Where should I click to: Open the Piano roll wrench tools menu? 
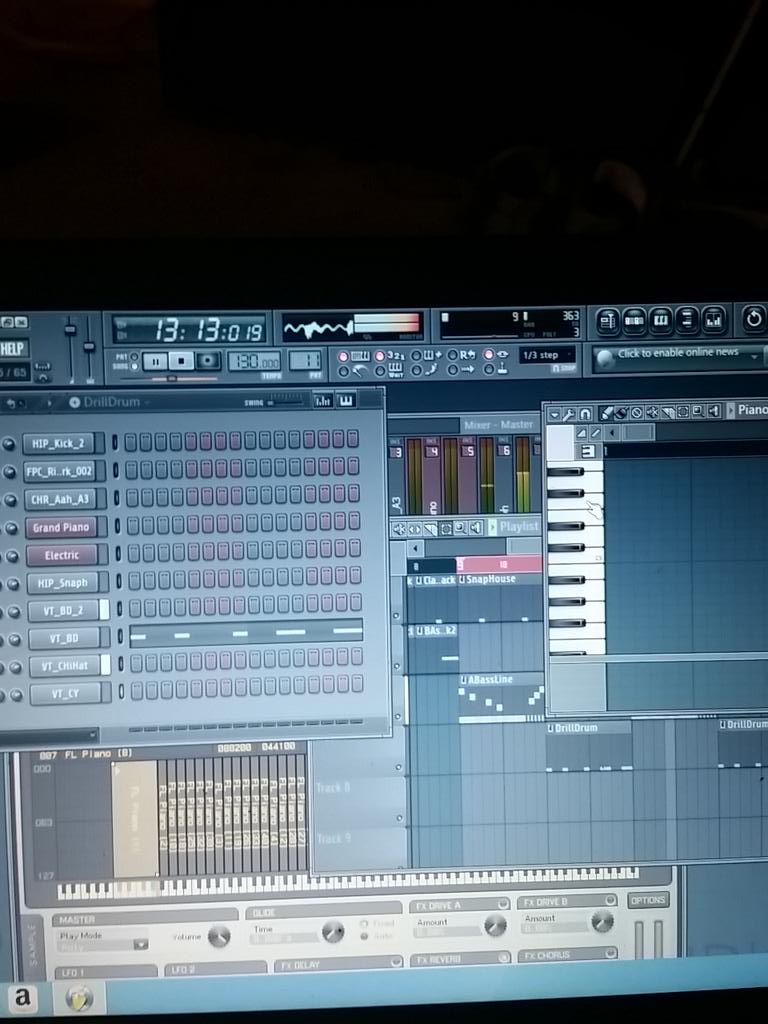569,414
